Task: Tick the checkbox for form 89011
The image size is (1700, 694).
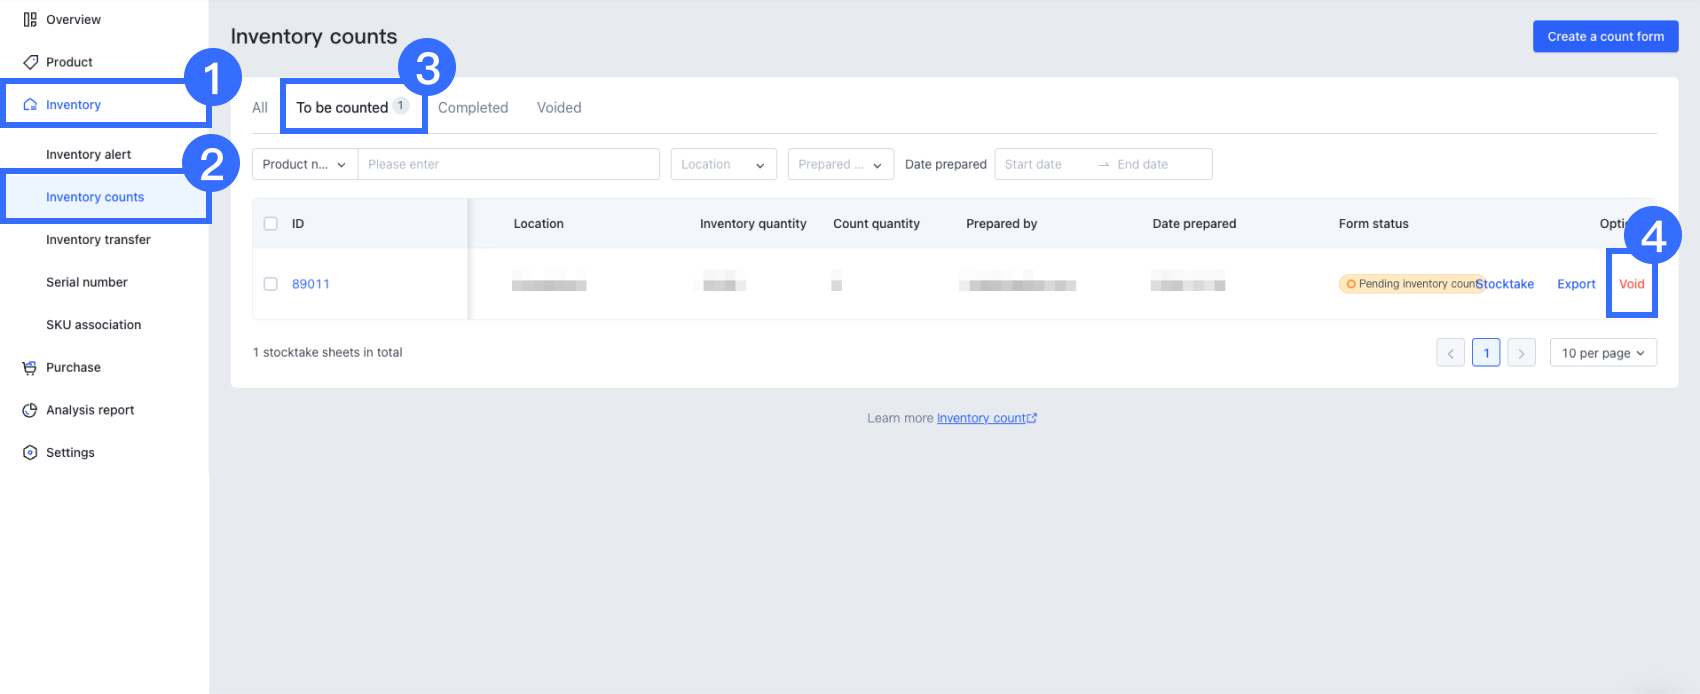Action: [x=270, y=284]
